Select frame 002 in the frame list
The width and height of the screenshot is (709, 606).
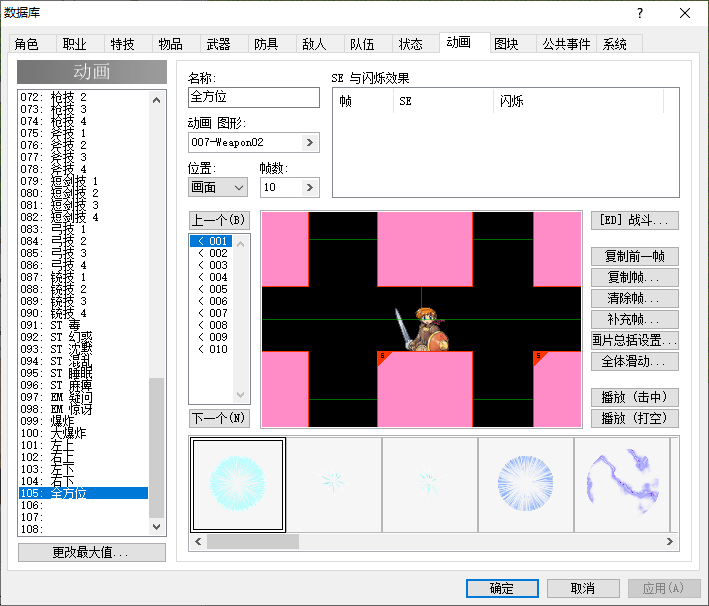(211, 253)
